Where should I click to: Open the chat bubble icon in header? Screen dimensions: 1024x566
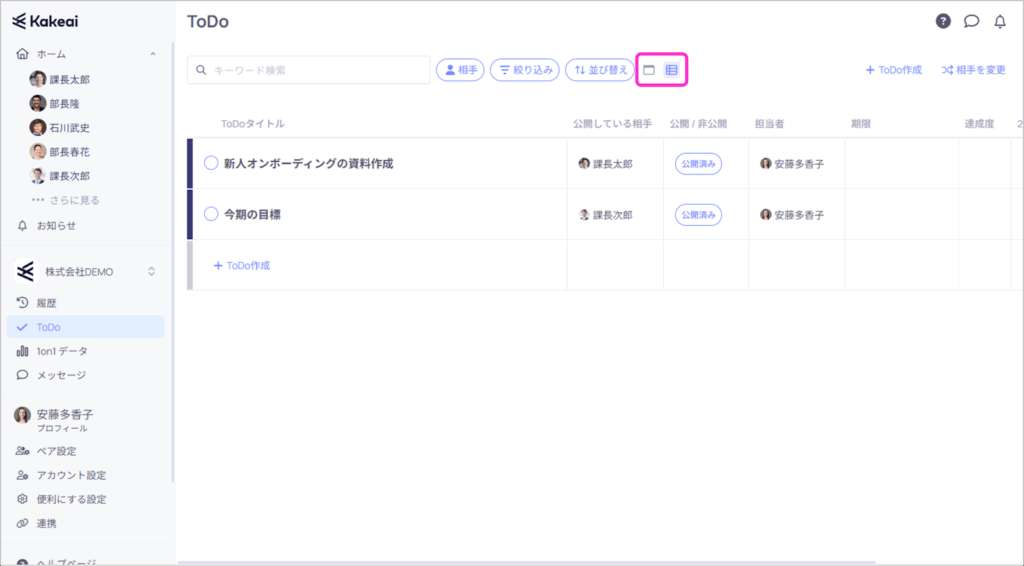click(x=971, y=21)
